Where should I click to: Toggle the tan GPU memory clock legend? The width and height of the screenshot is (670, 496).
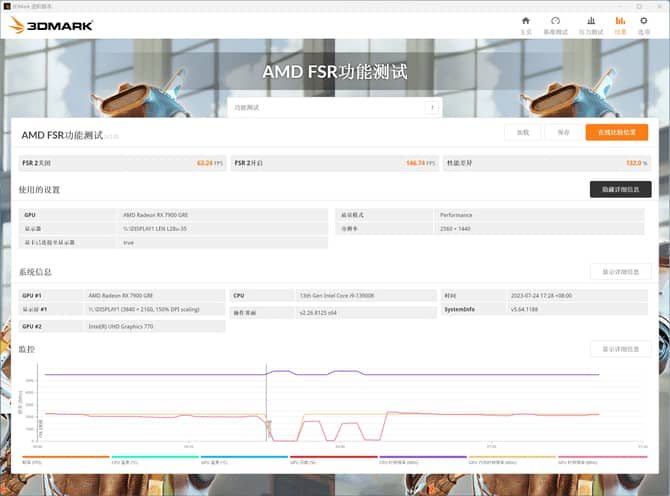512,460
